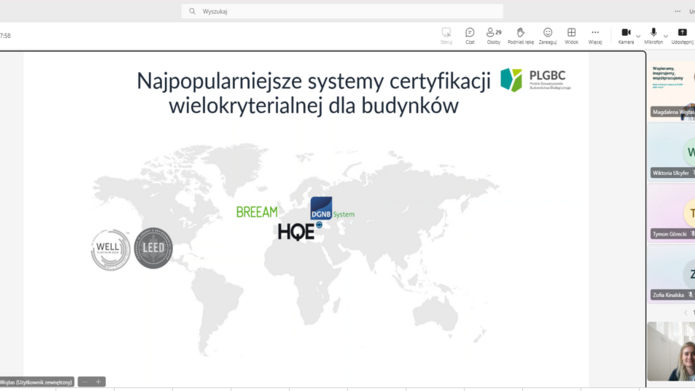Show the Osoby participants list
Screen dimensions: 695x391
(x=493, y=36)
